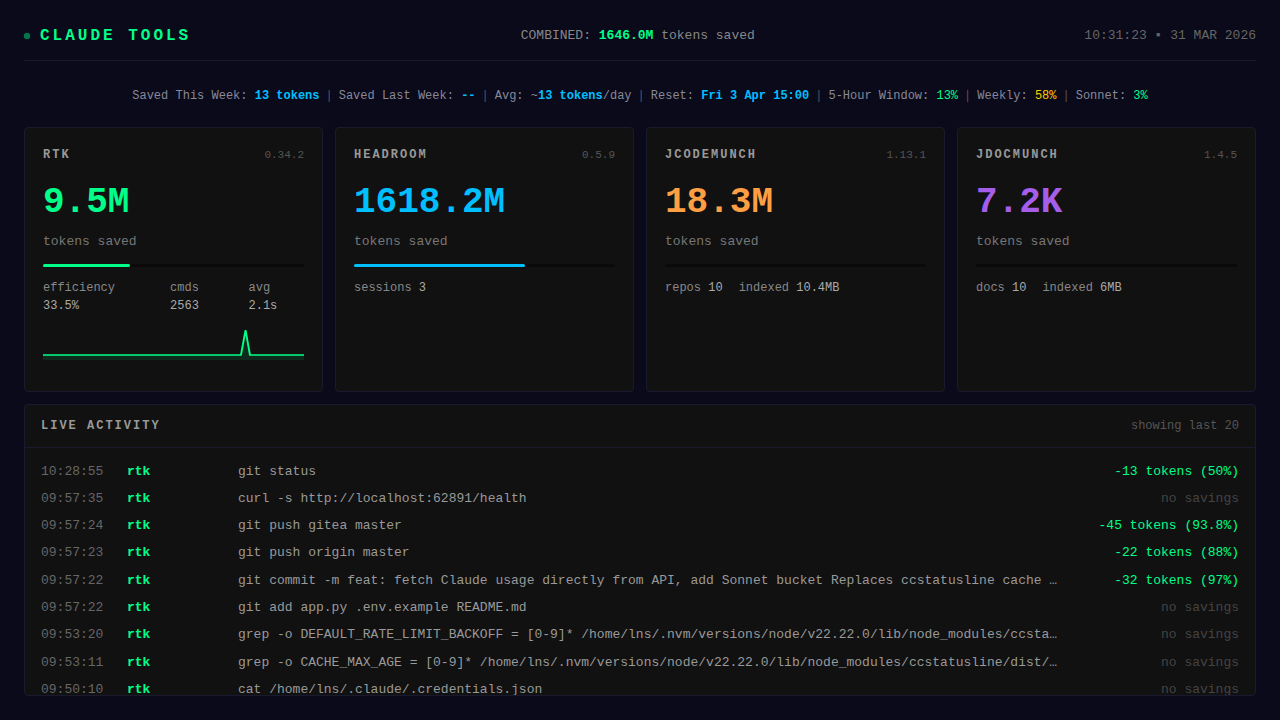Select the combined 1646.0M tokens saved figure
The width and height of the screenshot is (1280, 720).
[x=626, y=35]
